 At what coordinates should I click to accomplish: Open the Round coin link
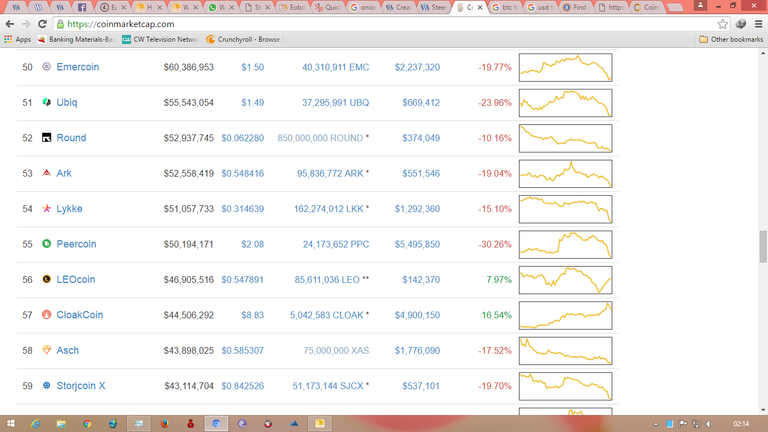pyautogui.click(x=71, y=138)
